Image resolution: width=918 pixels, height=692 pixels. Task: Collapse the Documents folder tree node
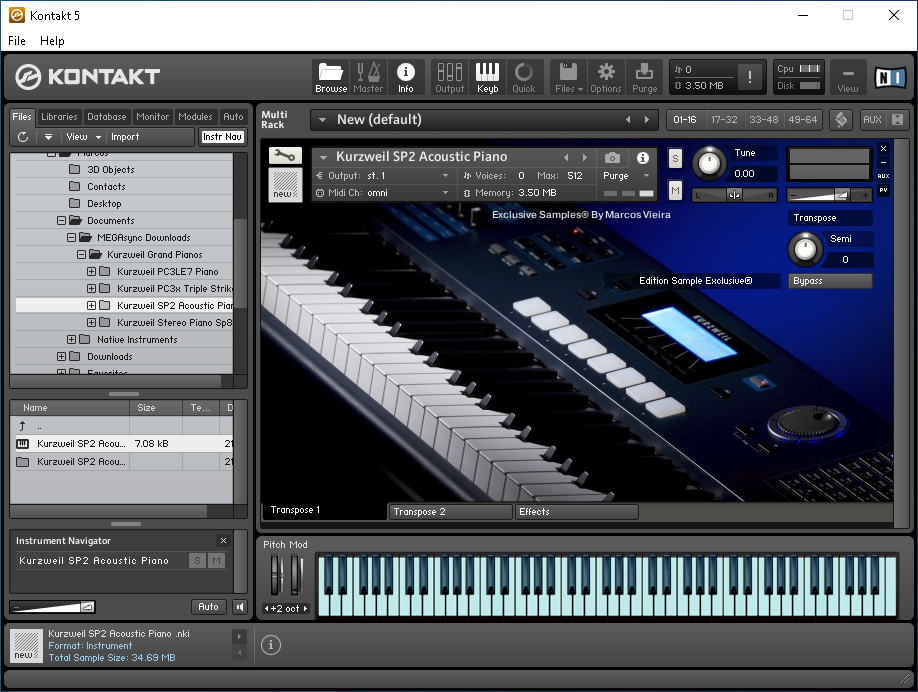coord(61,221)
